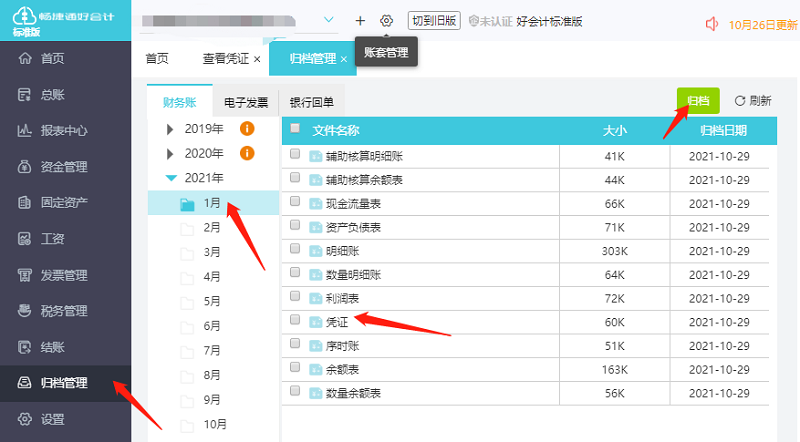
Task: Select 1月 in the 2021 tree
Action: tap(213, 203)
